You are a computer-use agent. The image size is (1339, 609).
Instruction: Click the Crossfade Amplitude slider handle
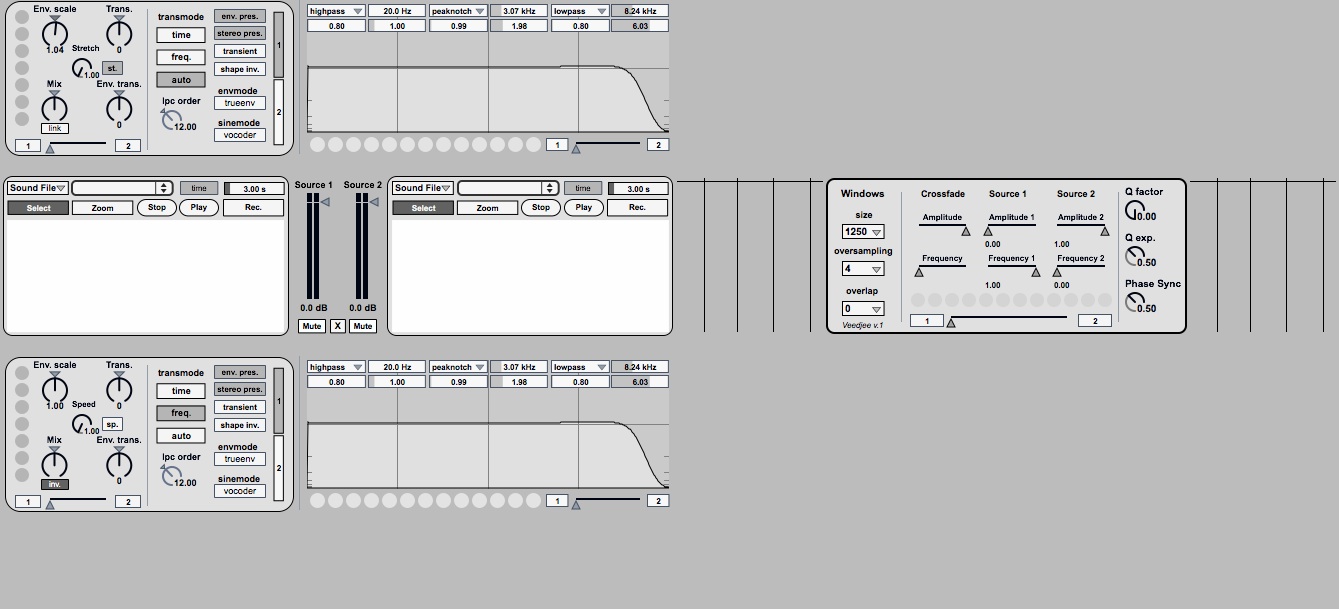(965, 231)
